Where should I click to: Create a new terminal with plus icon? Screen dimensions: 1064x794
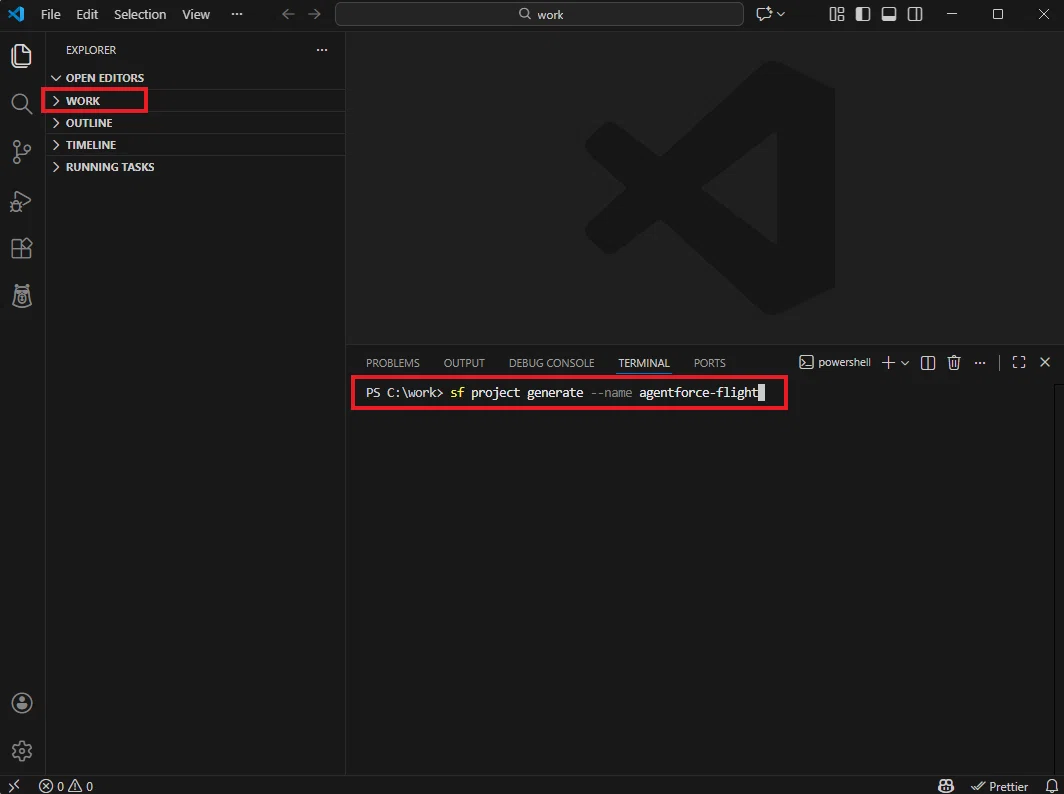888,362
